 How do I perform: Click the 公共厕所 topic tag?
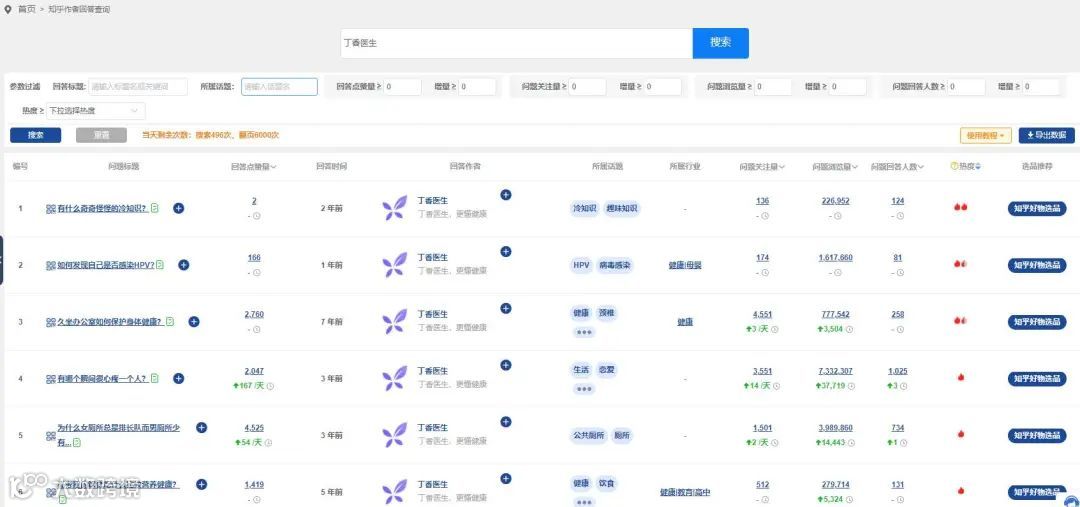tap(588, 435)
